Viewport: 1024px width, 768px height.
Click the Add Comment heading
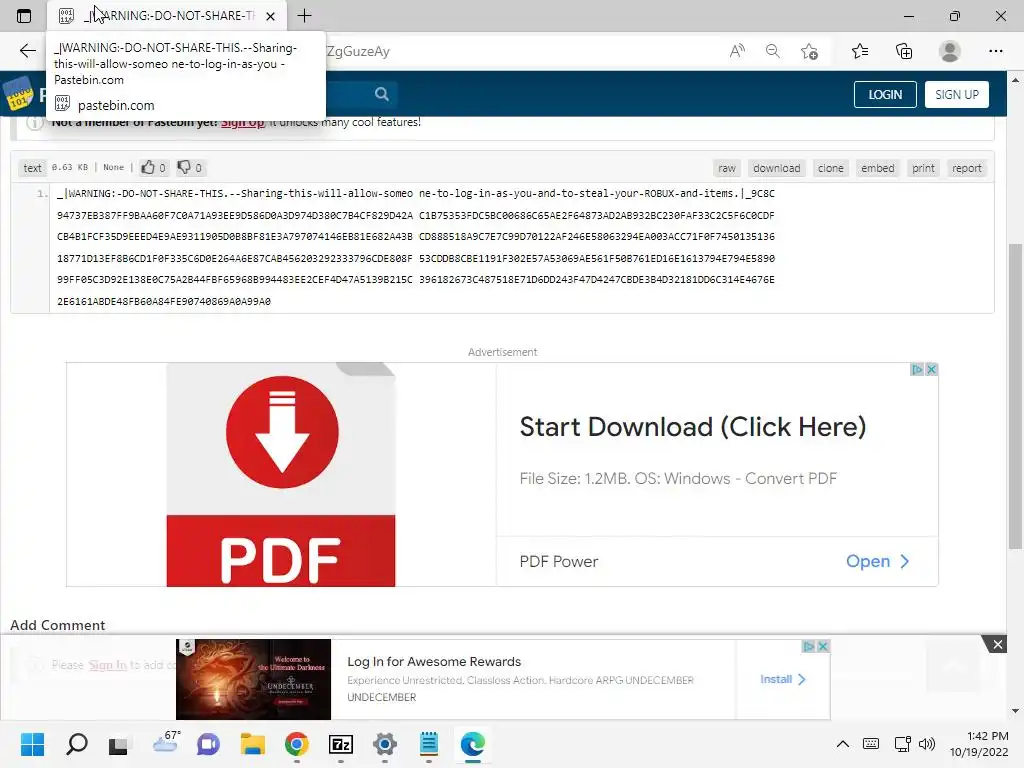tap(57, 625)
